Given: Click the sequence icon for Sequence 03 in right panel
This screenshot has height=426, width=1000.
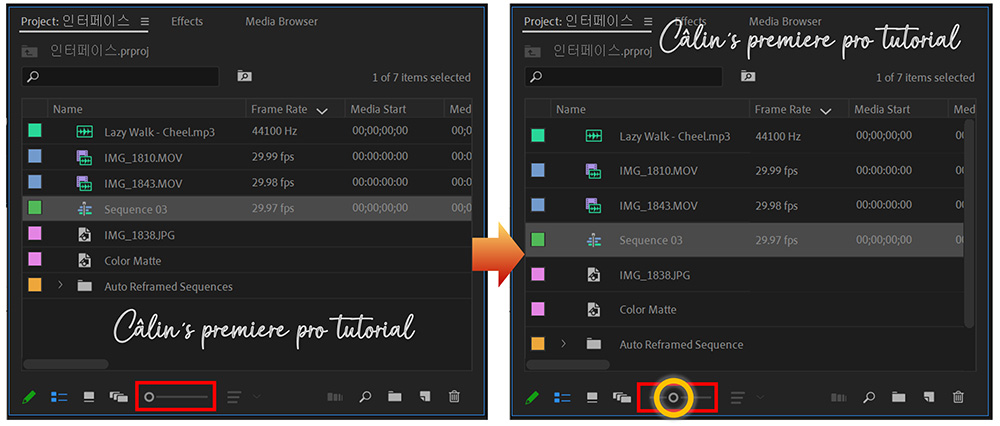Looking at the screenshot, I should 594,240.
